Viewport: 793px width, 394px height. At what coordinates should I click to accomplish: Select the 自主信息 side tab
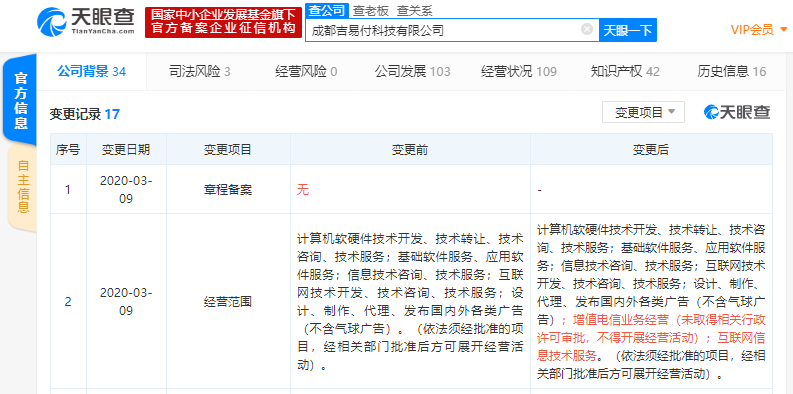point(22,187)
